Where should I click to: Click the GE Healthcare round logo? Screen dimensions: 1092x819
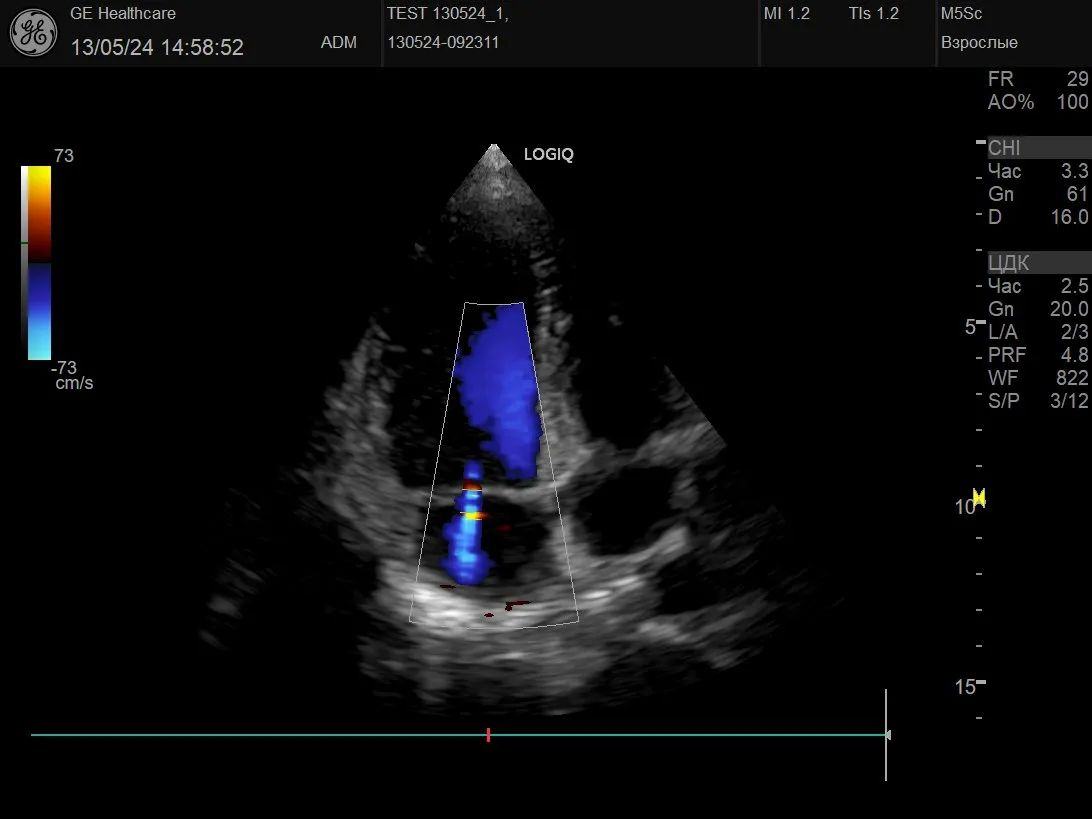point(33,33)
